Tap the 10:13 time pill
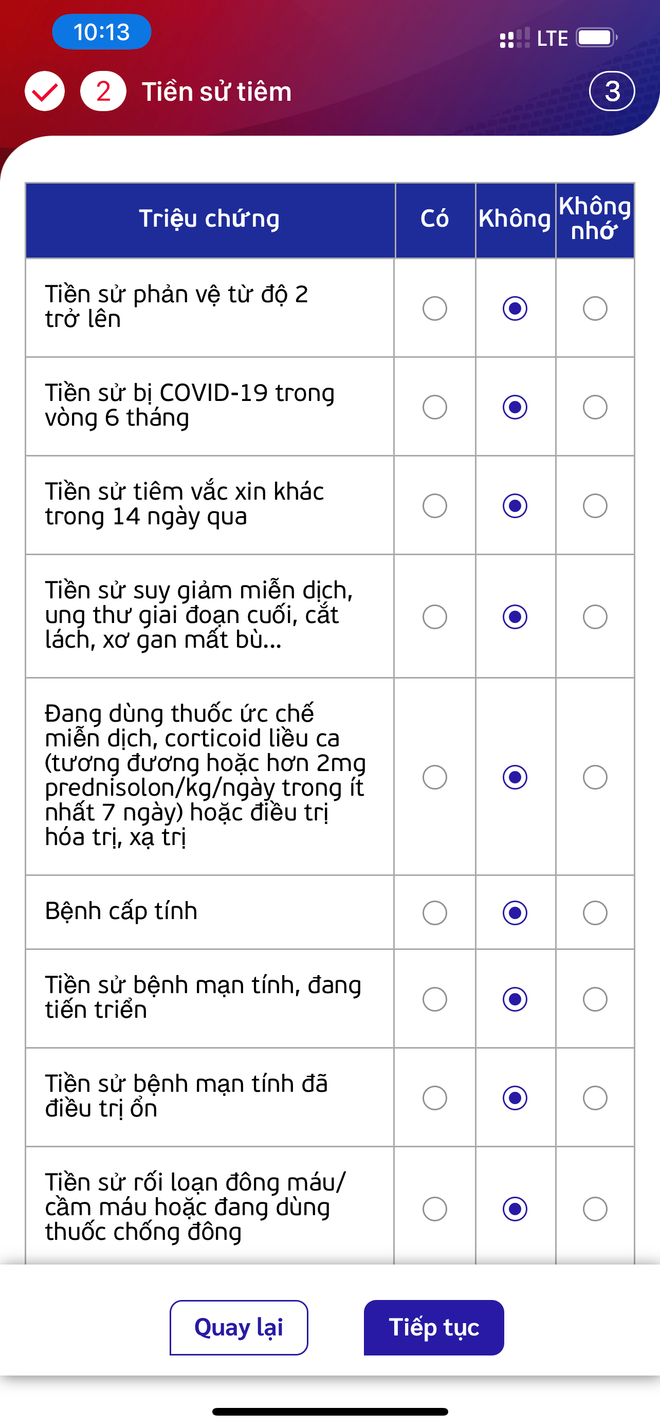 click(x=101, y=32)
